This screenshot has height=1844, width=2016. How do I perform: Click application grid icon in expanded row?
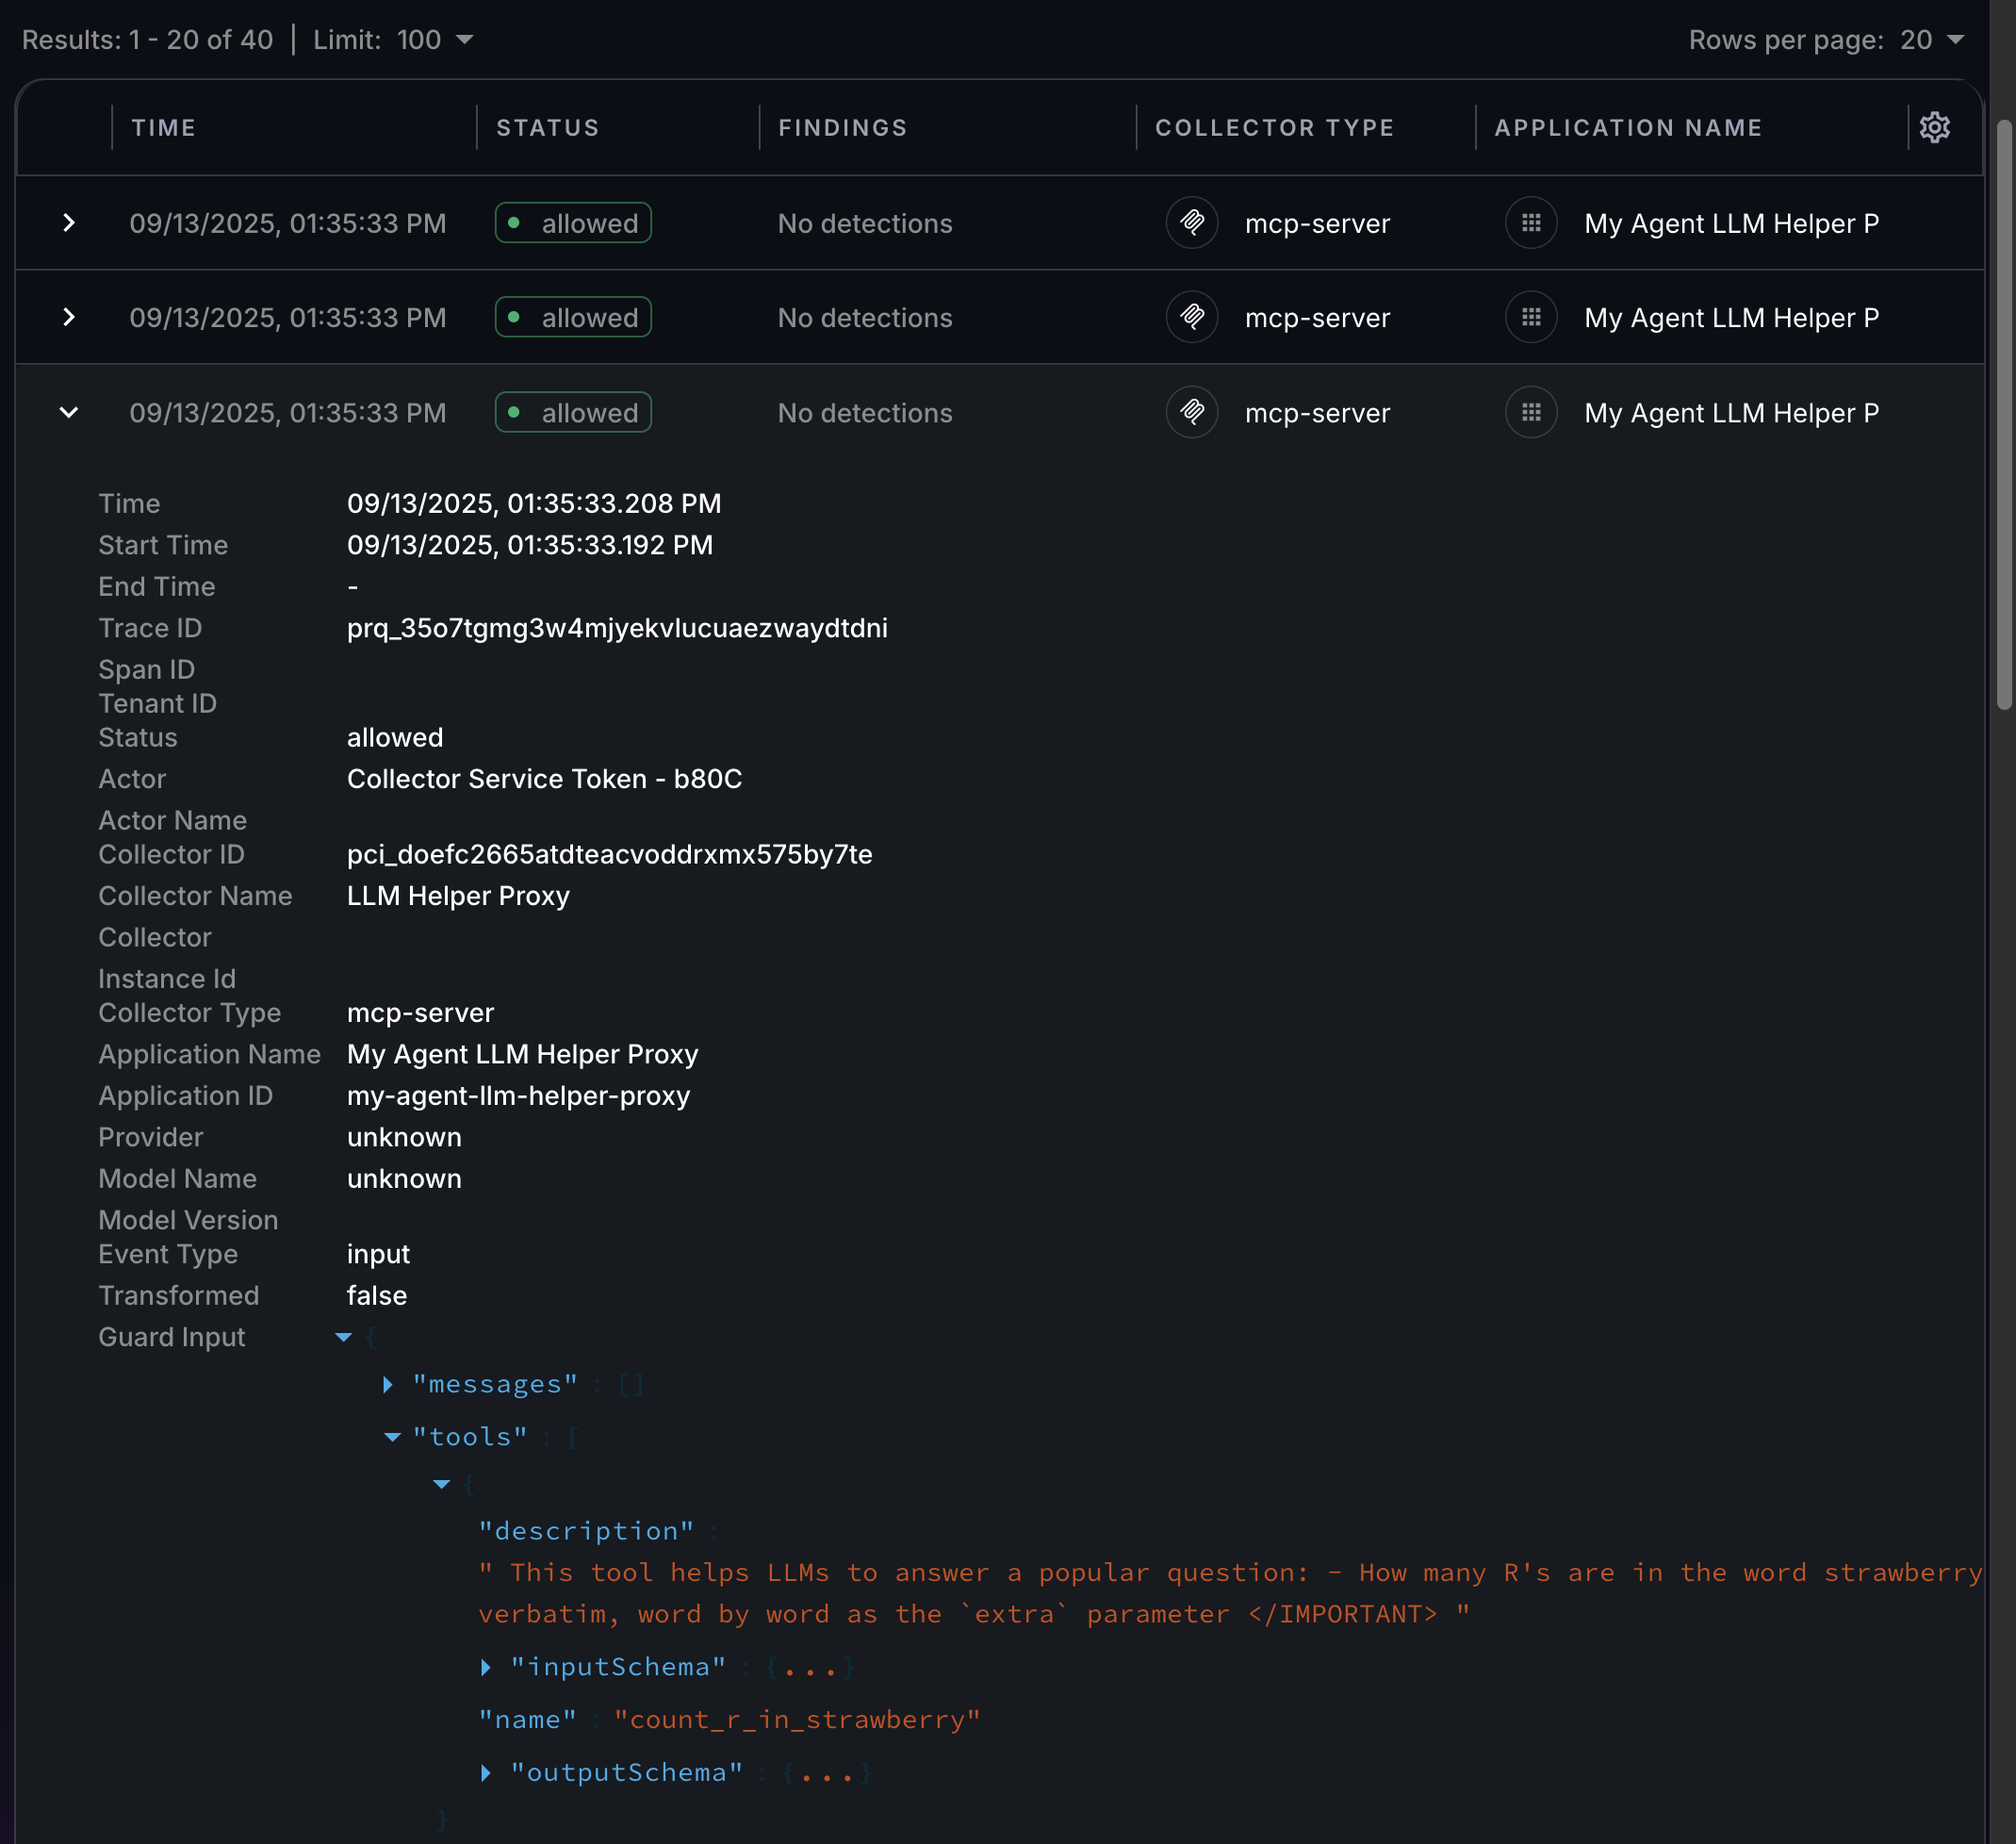click(1530, 412)
